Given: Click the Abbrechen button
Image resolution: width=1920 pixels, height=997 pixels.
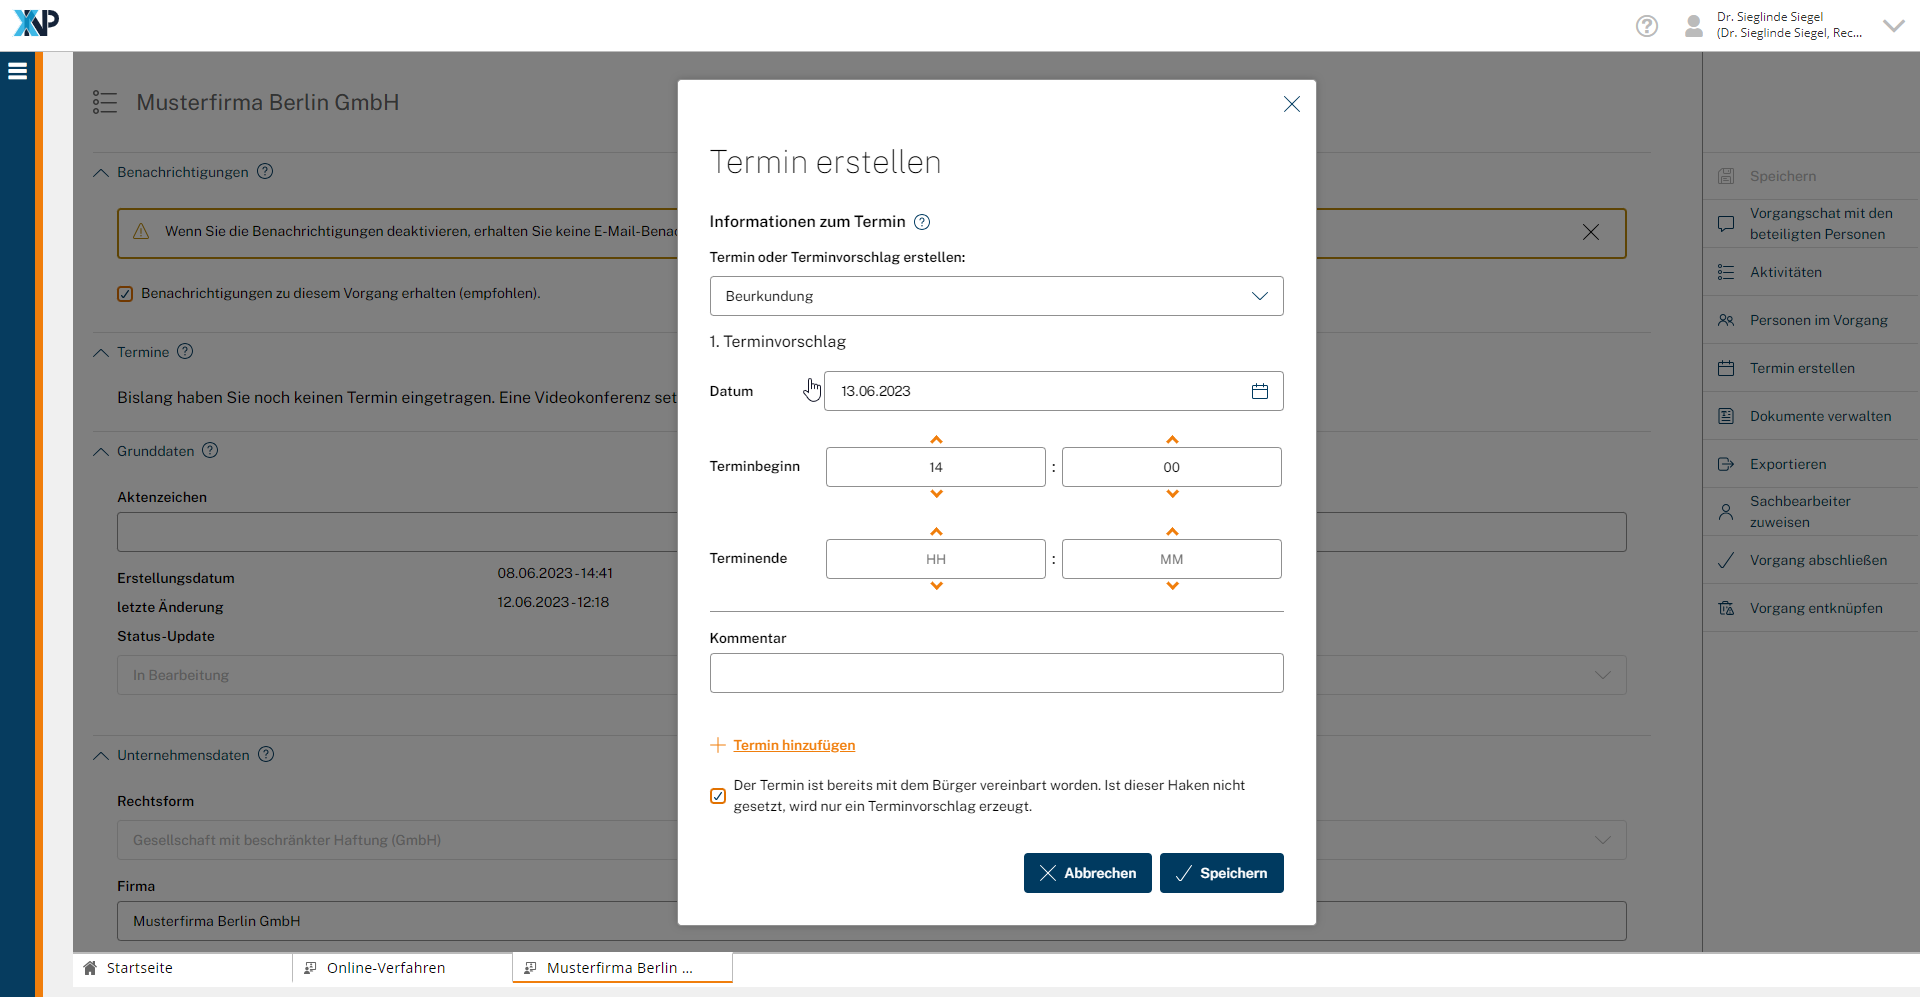Looking at the screenshot, I should click(1088, 873).
